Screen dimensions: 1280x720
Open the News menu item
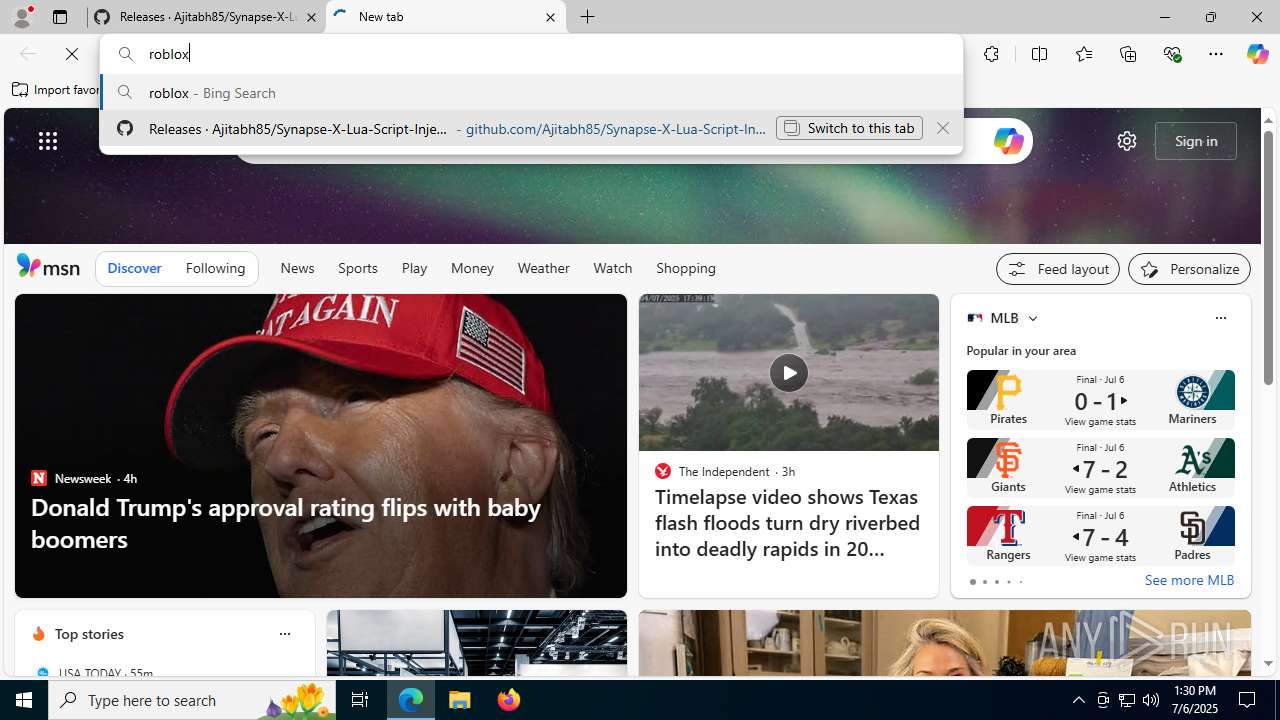[x=297, y=268]
